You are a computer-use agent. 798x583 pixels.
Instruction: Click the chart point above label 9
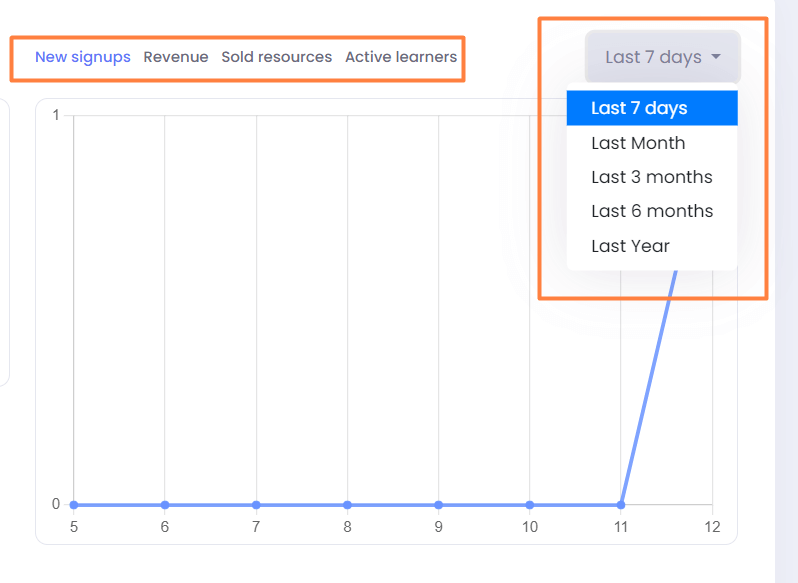438,505
